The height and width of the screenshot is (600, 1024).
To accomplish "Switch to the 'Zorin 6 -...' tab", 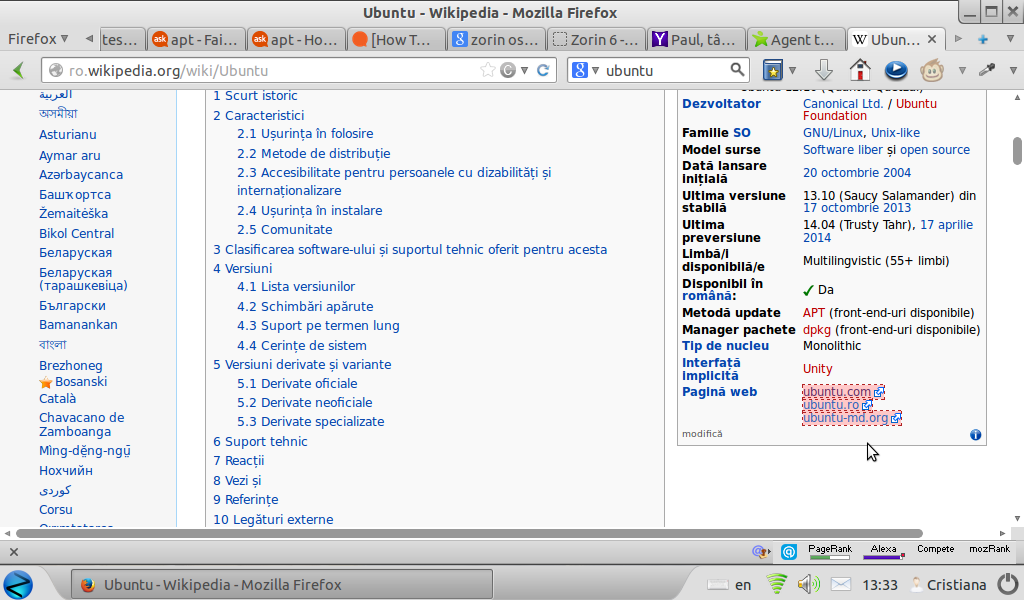I will point(596,40).
